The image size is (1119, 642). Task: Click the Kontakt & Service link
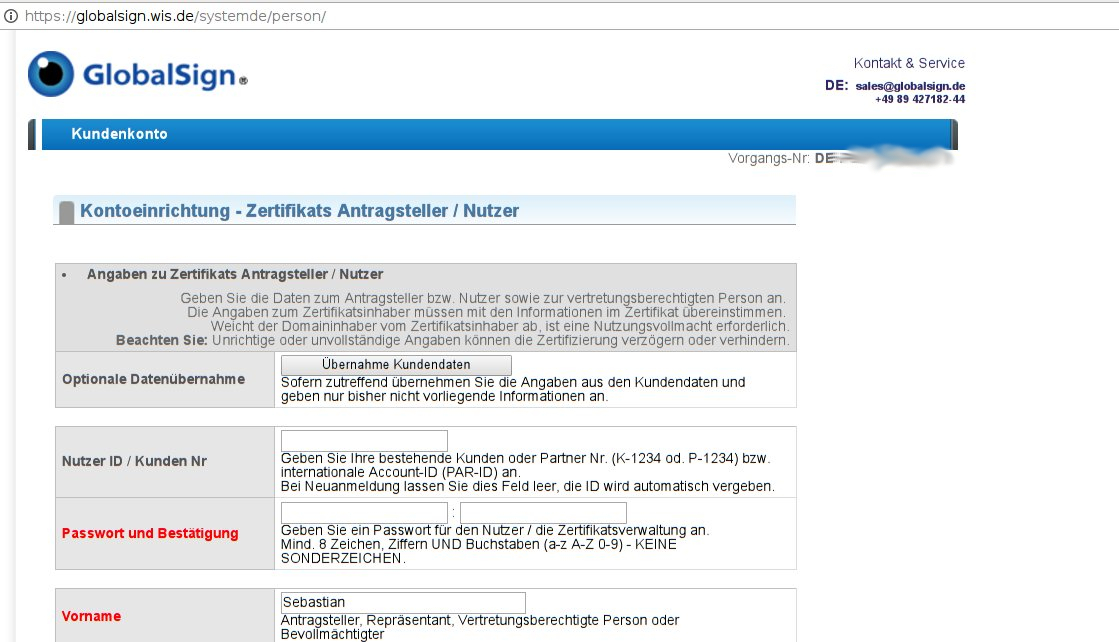[909, 63]
